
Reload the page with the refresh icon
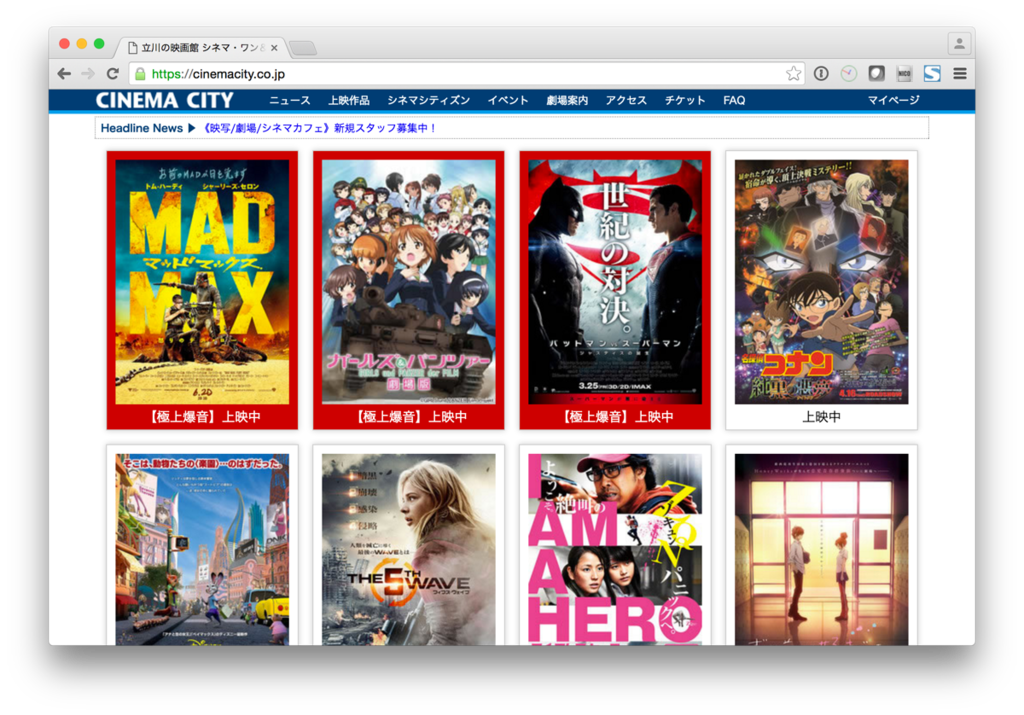click(112, 74)
